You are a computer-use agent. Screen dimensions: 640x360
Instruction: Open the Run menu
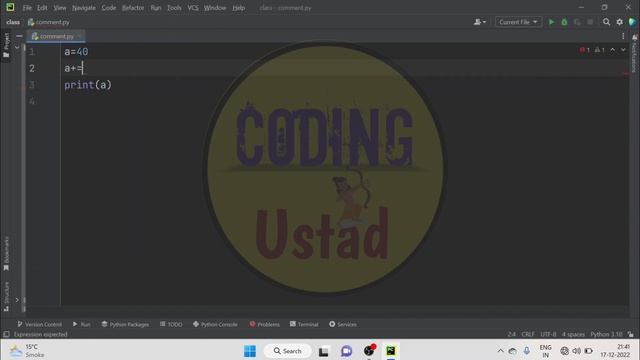[156, 8]
